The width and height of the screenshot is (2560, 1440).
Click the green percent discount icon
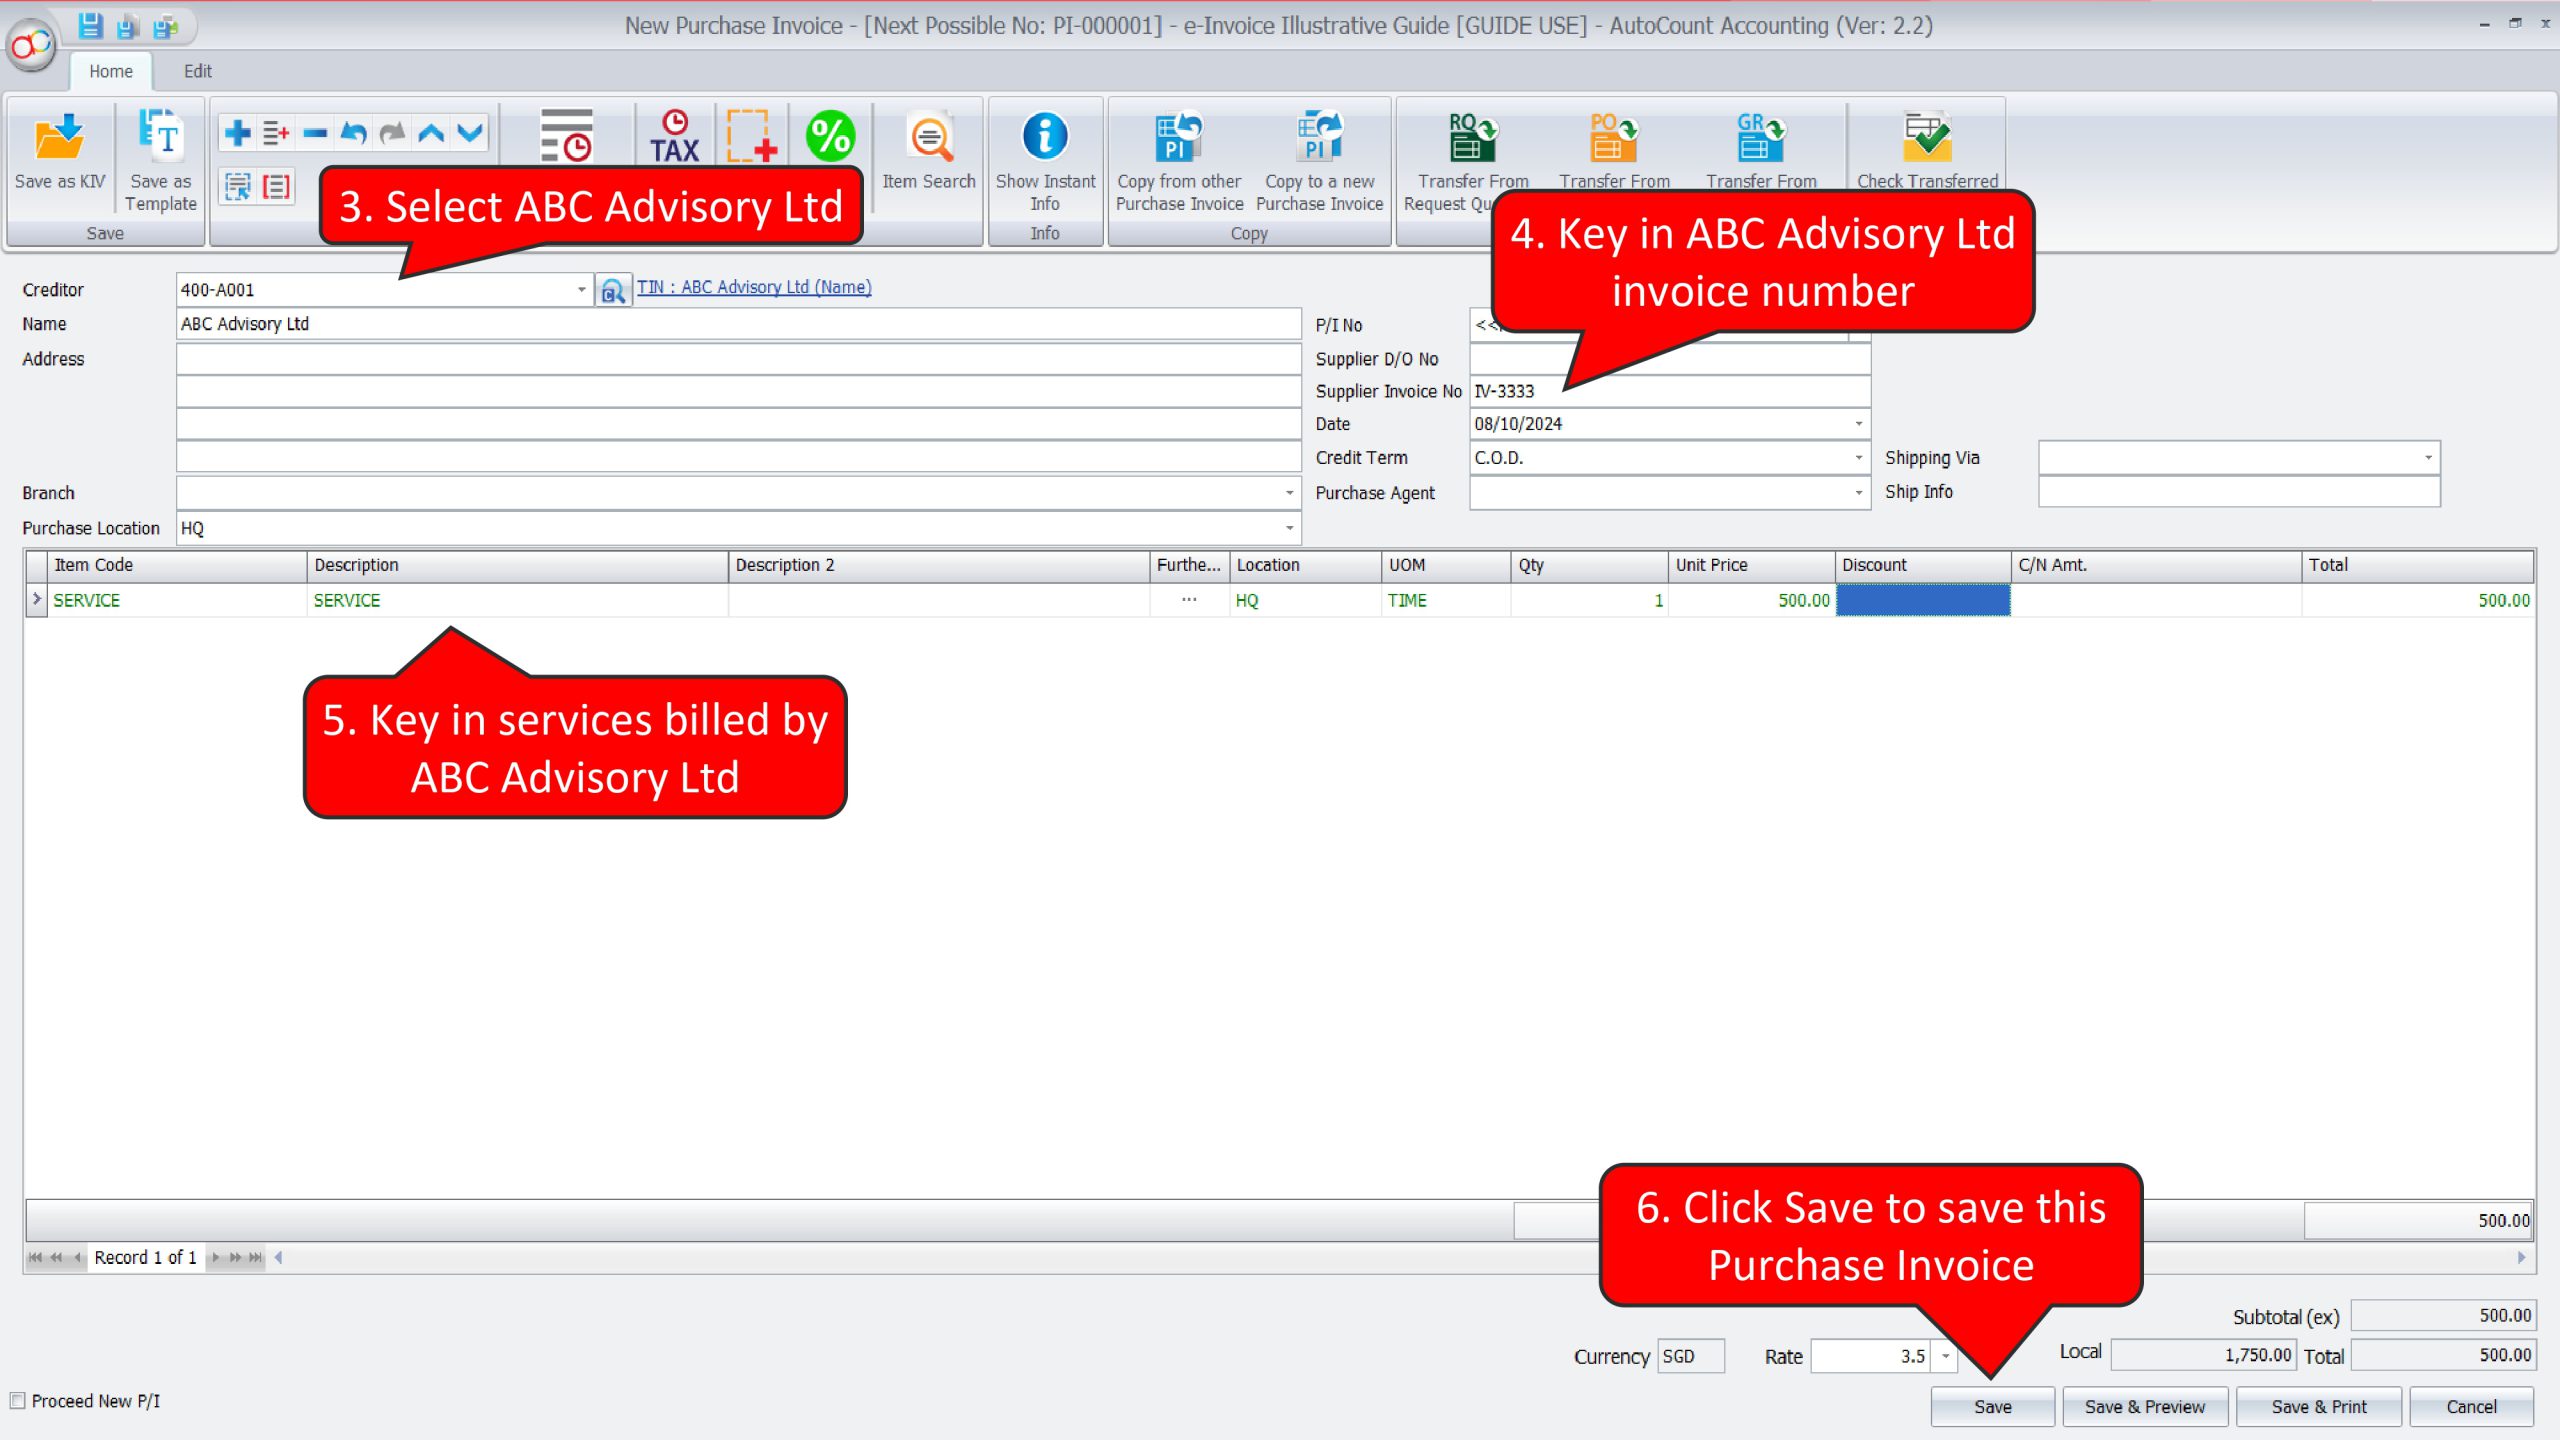click(x=830, y=136)
